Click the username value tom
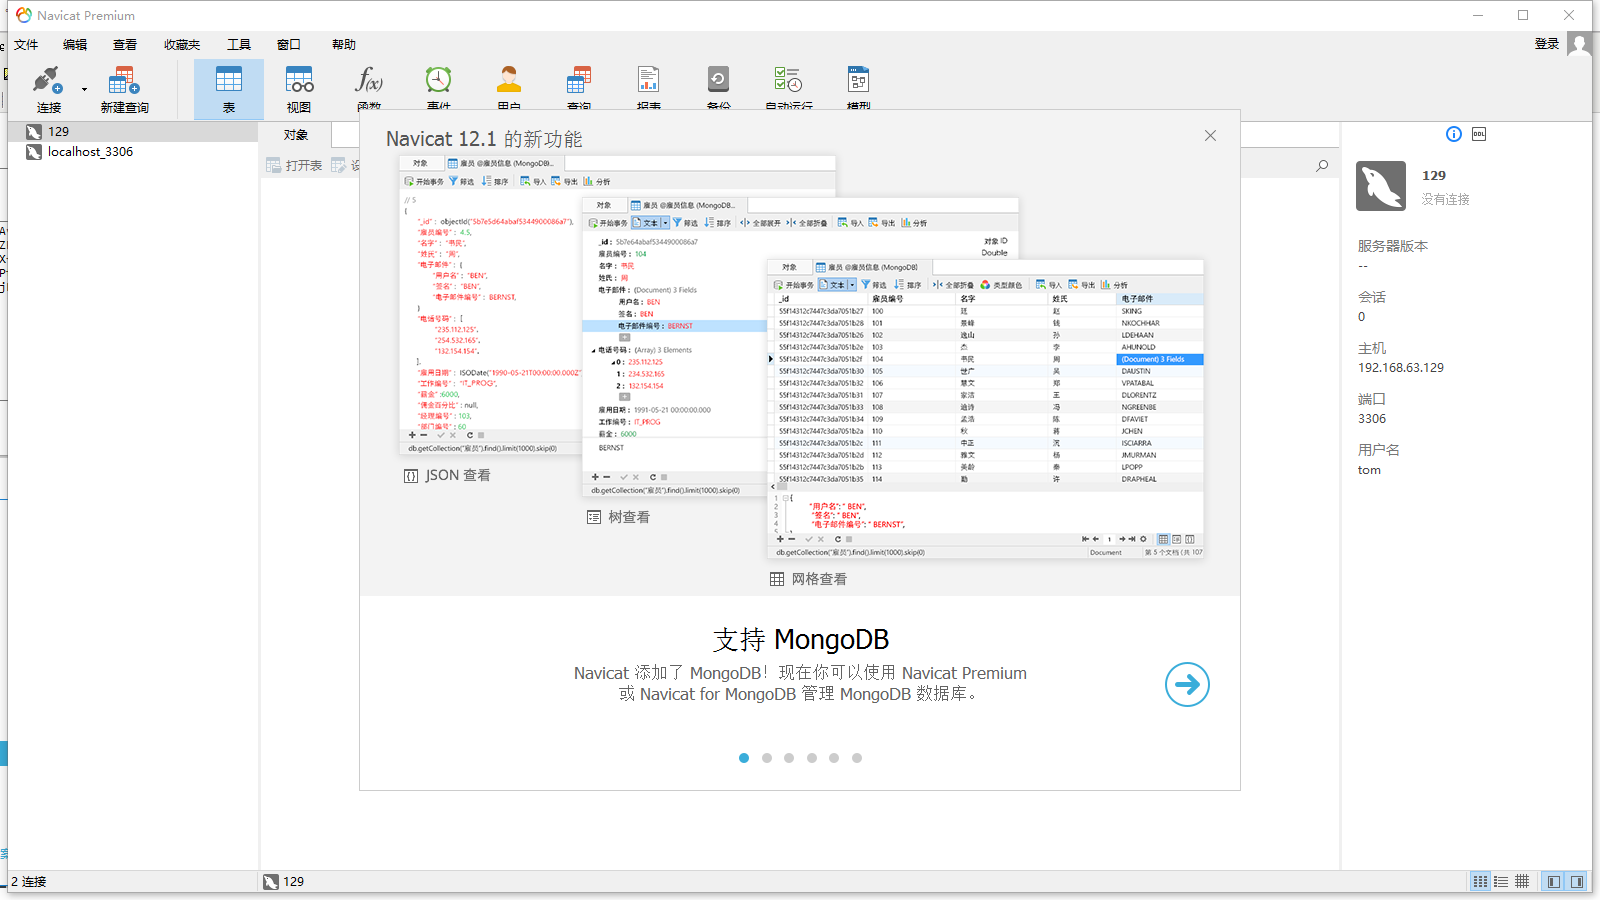This screenshot has width=1600, height=900. [1369, 470]
